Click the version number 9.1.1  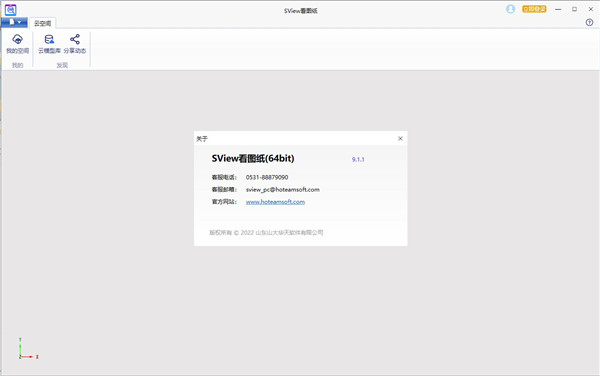coord(358,160)
